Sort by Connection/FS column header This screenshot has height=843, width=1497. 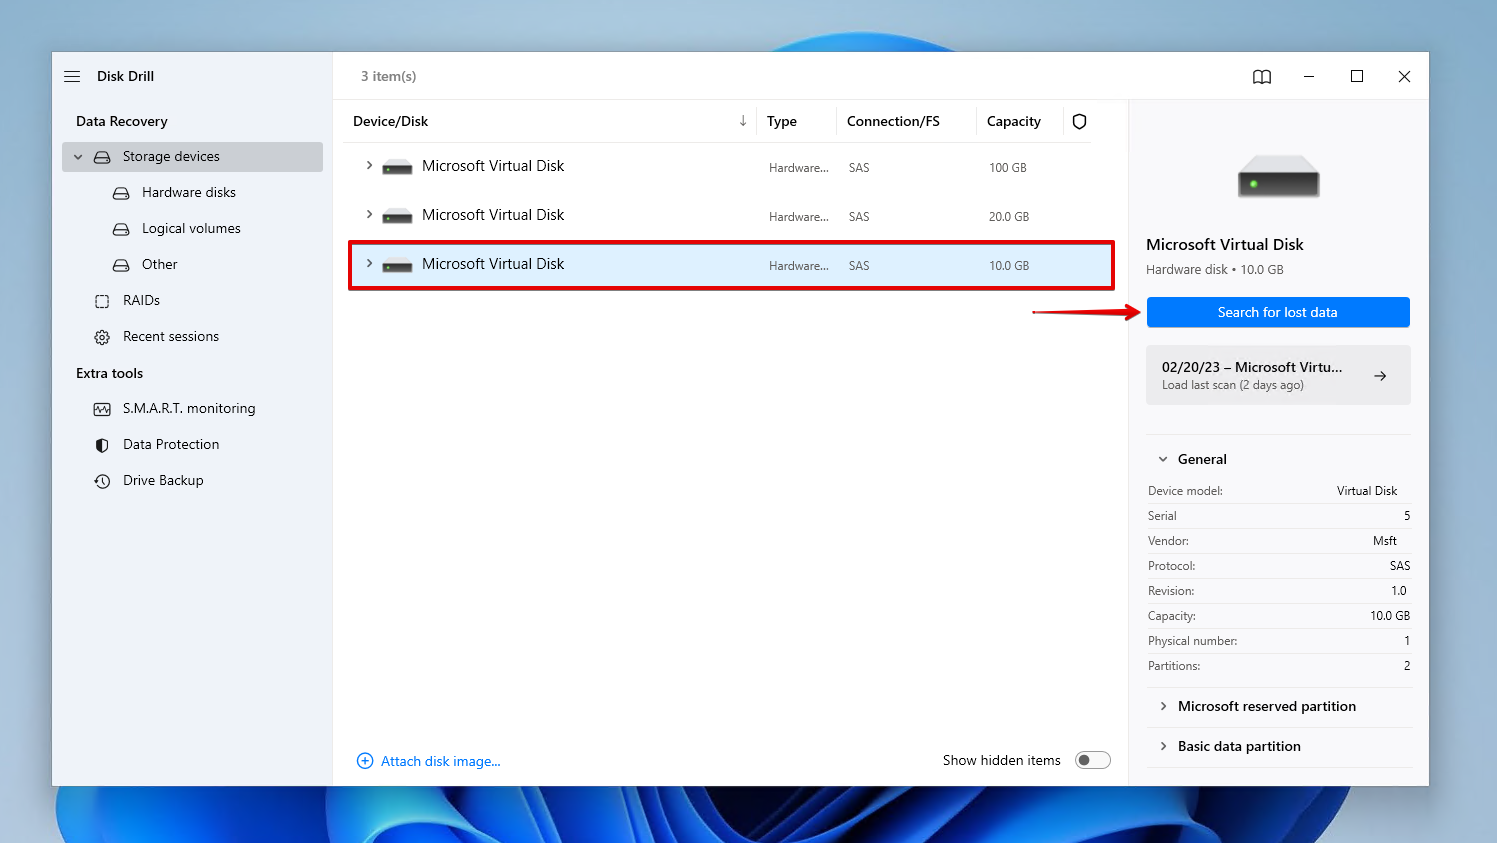[x=893, y=121]
